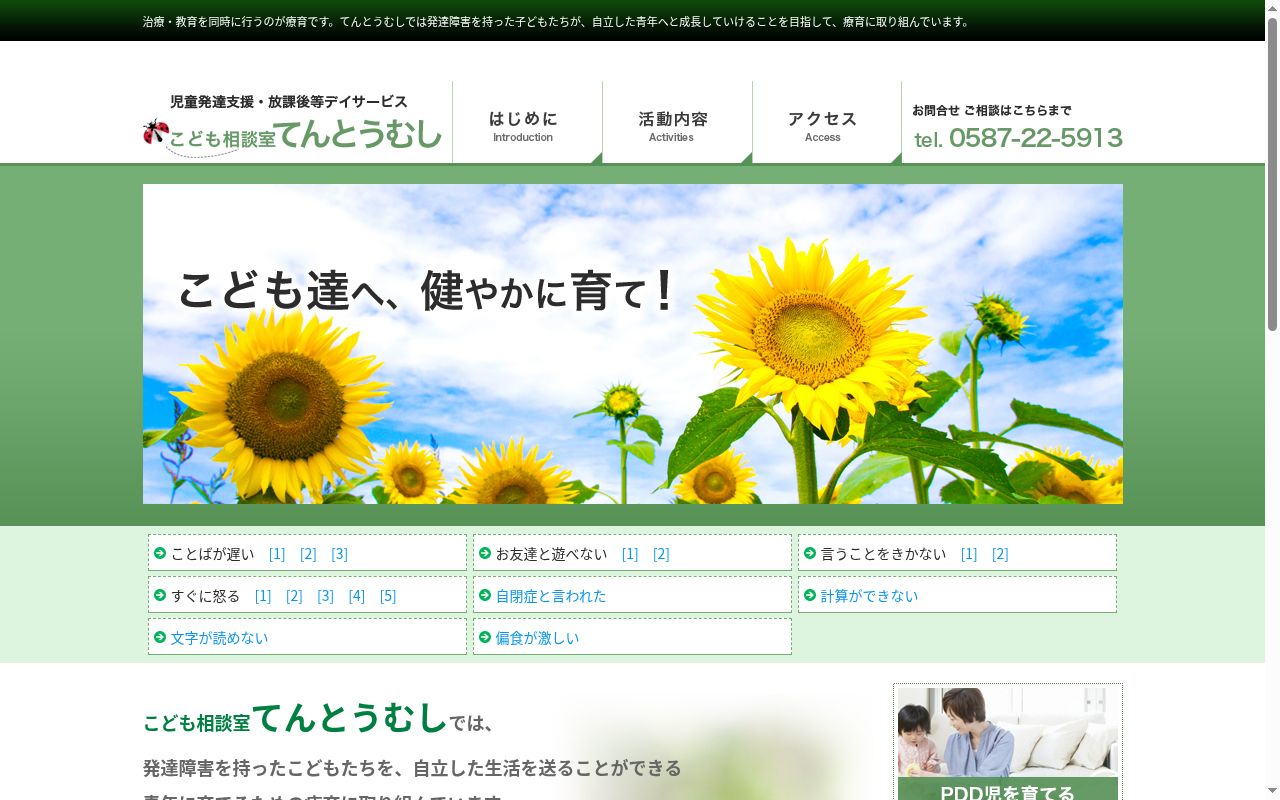Click the scrollbar up arrow
Viewport: 1280px width, 800px height.
pyautogui.click(x=1272, y=6)
